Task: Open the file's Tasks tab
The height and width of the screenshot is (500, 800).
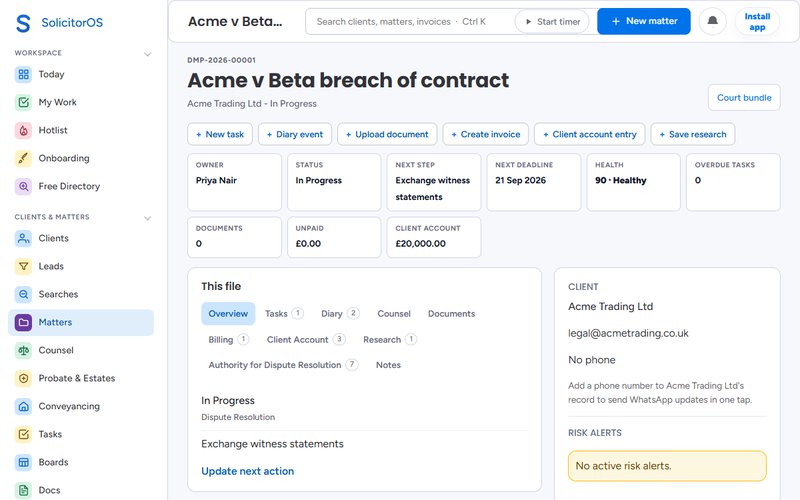Action: click(x=284, y=314)
